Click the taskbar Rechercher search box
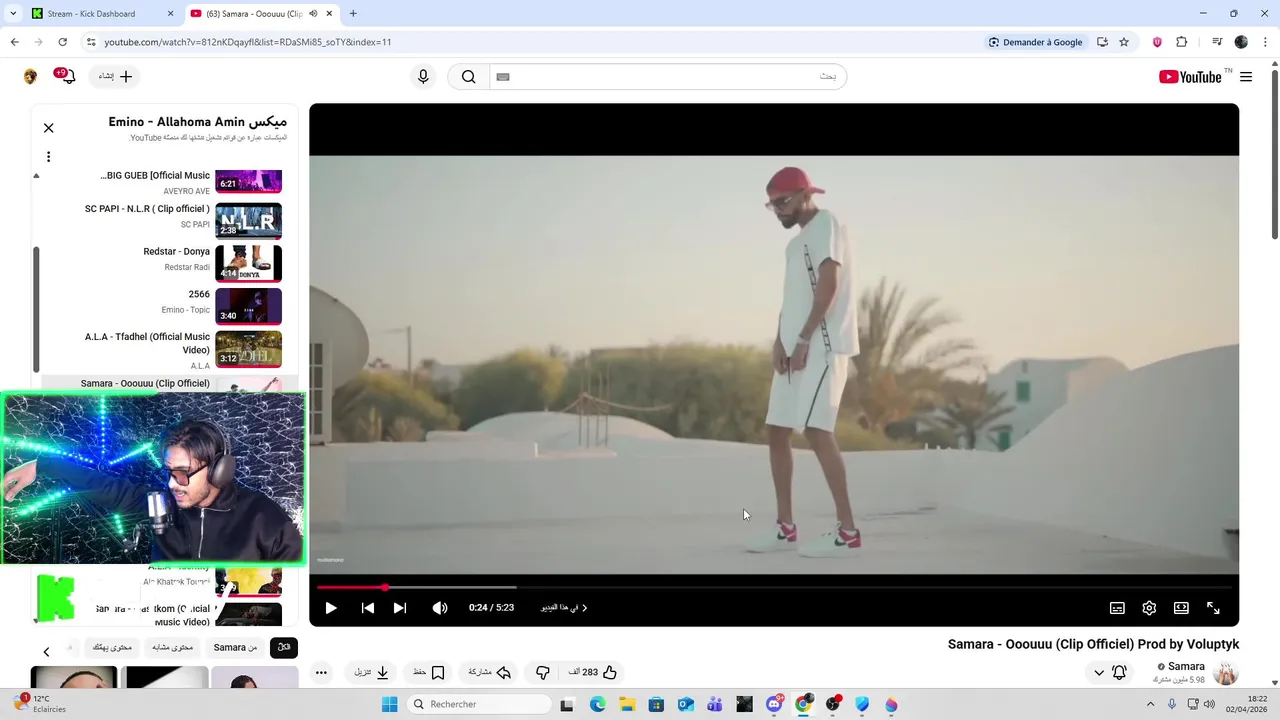This screenshot has width=1280, height=720. tap(480, 704)
